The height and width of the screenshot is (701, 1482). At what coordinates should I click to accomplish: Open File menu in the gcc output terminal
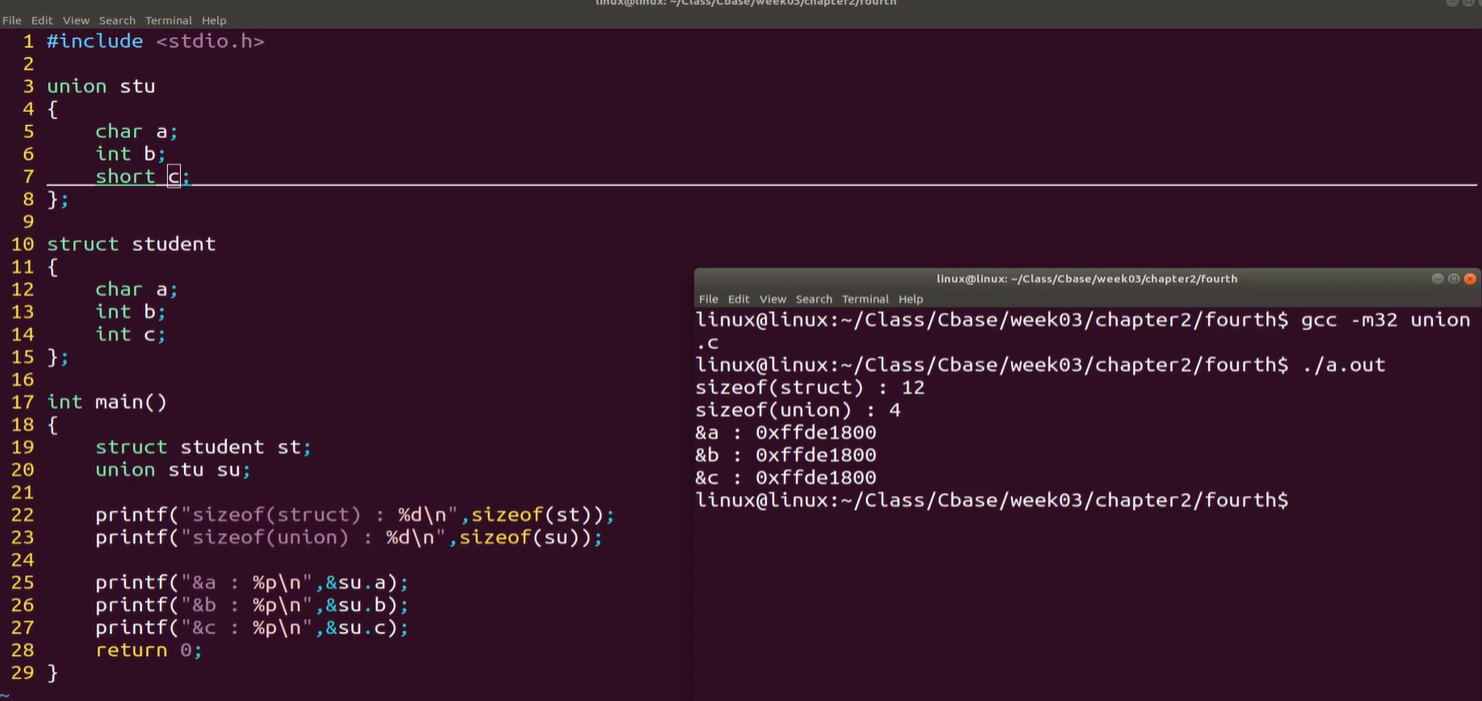click(x=708, y=299)
